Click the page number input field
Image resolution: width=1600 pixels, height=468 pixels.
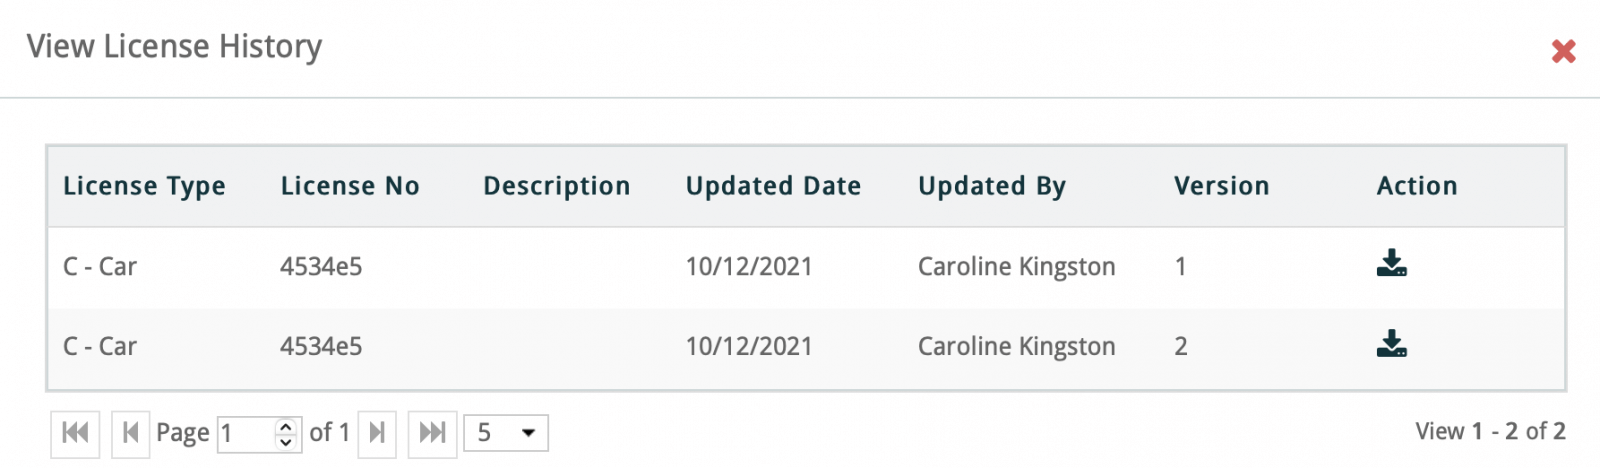(x=245, y=433)
